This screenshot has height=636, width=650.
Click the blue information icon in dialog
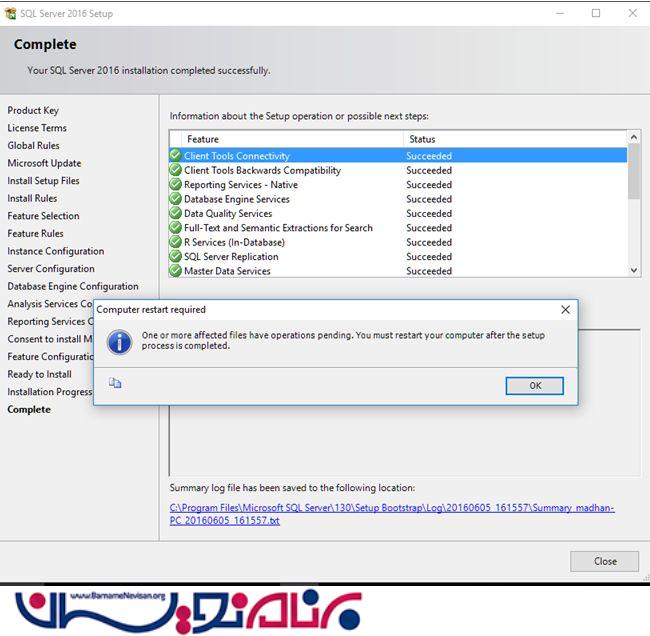tap(119, 342)
